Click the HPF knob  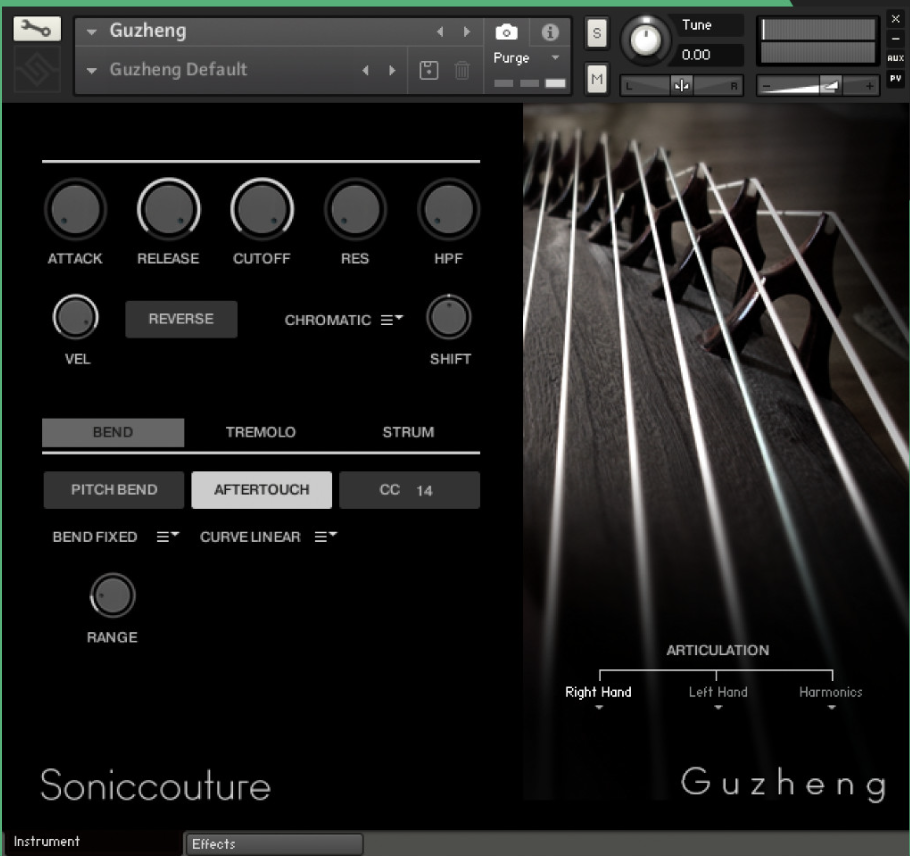coord(449,210)
